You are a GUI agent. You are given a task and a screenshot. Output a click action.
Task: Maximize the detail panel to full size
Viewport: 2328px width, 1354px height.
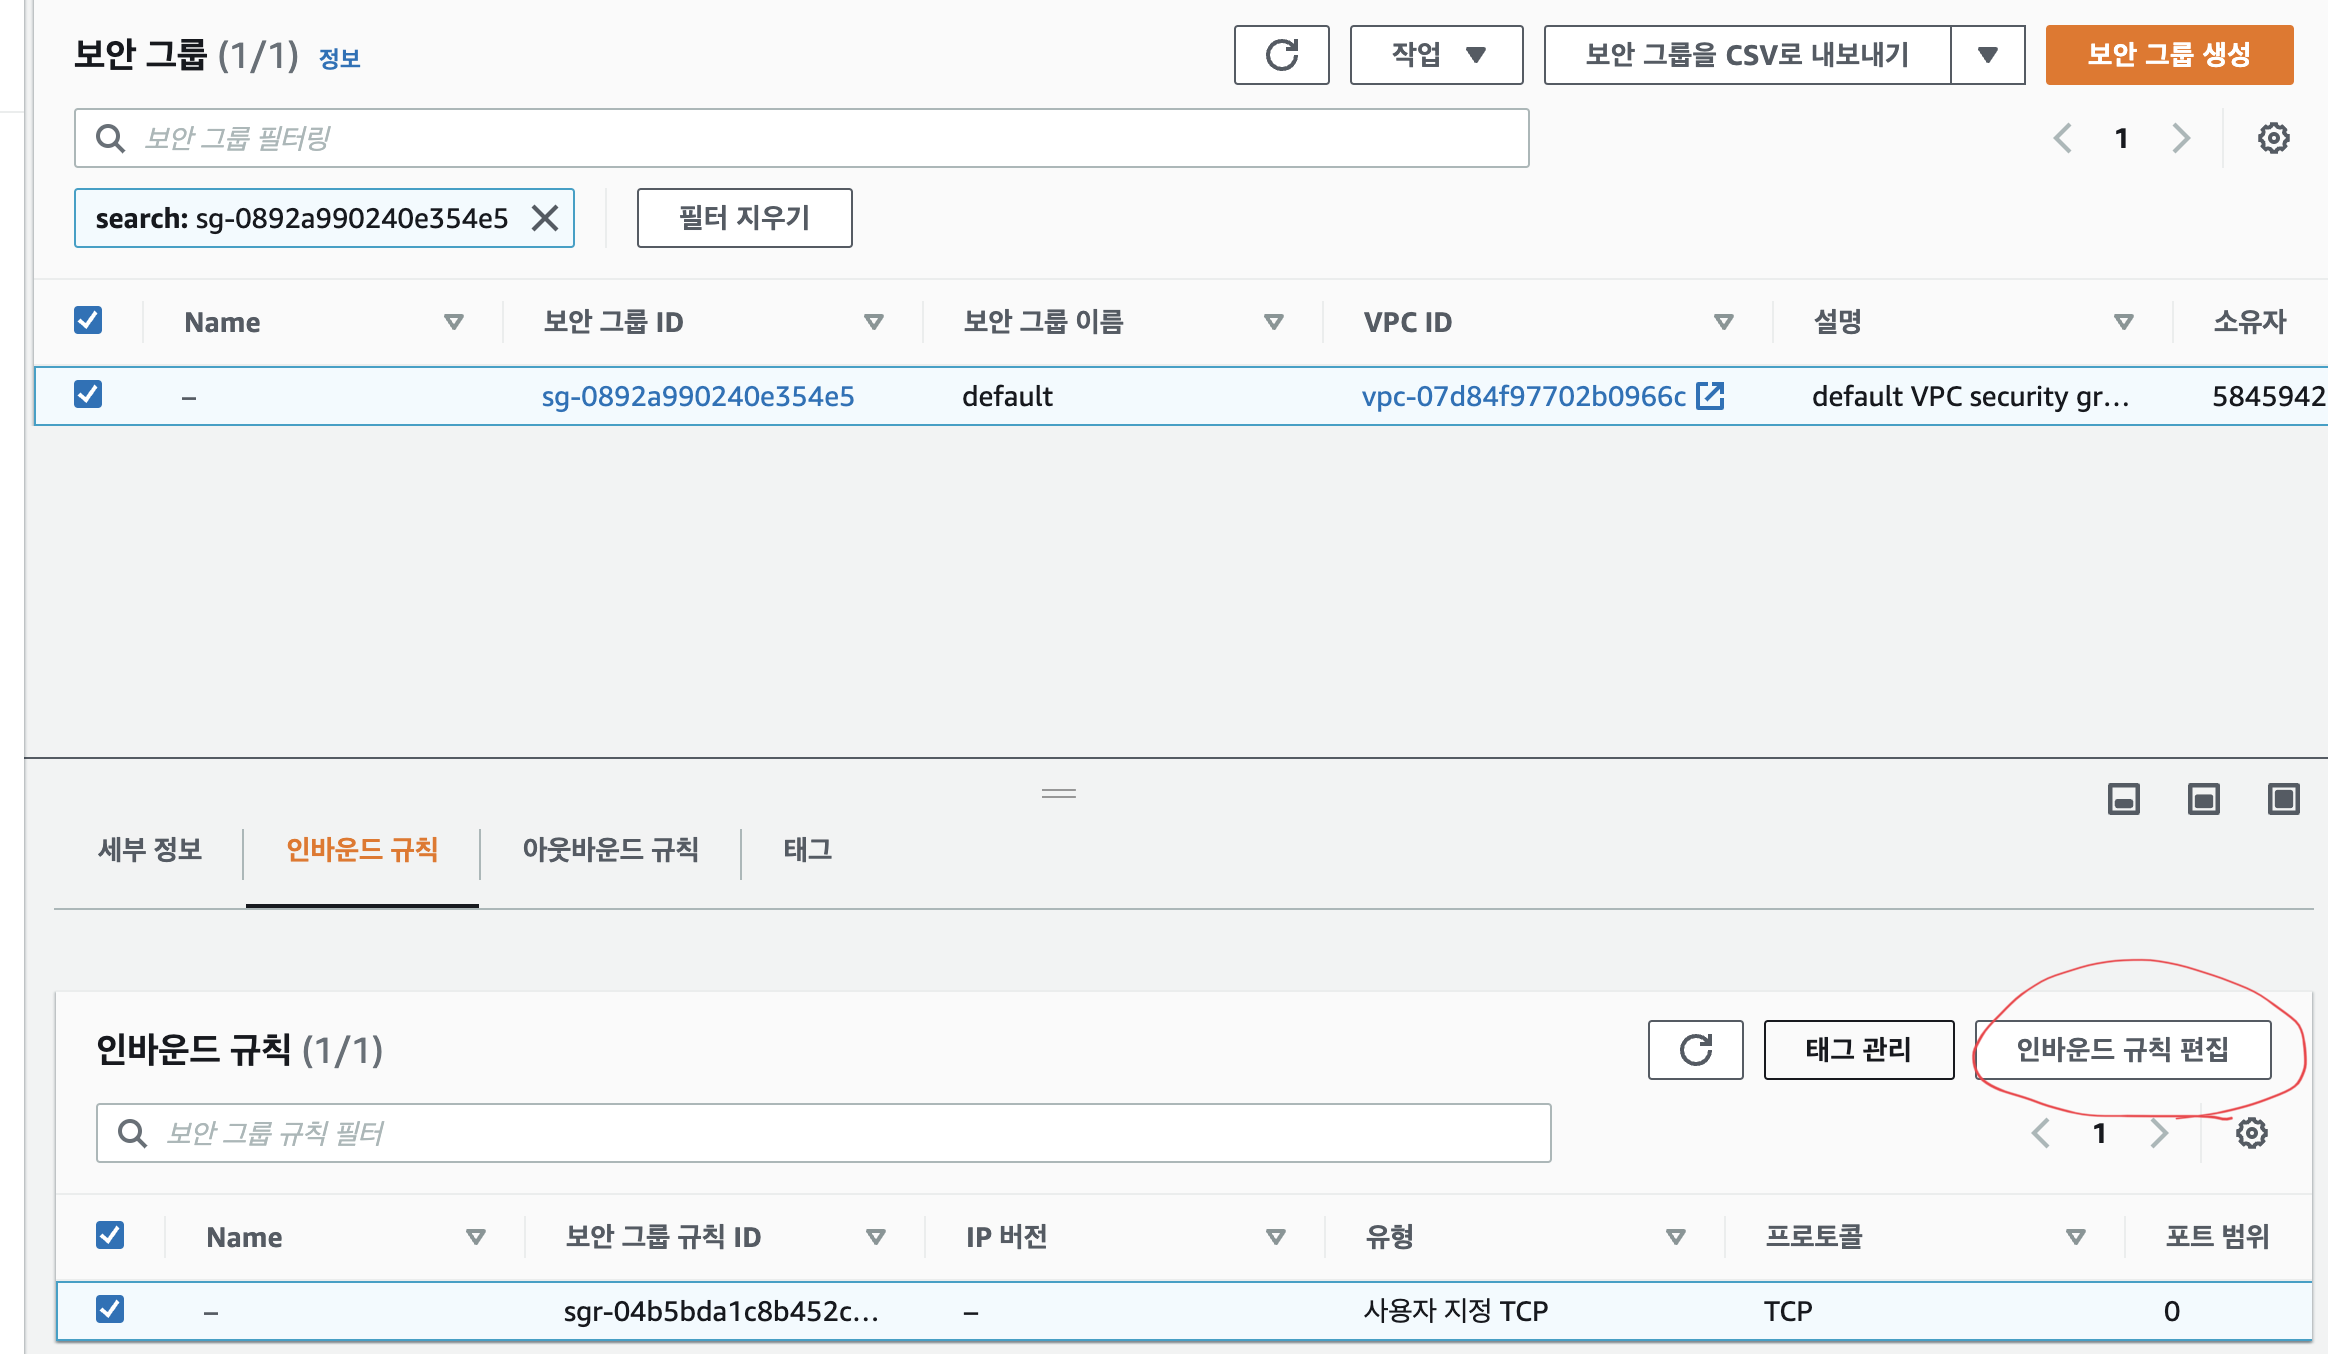click(2283, 799)
